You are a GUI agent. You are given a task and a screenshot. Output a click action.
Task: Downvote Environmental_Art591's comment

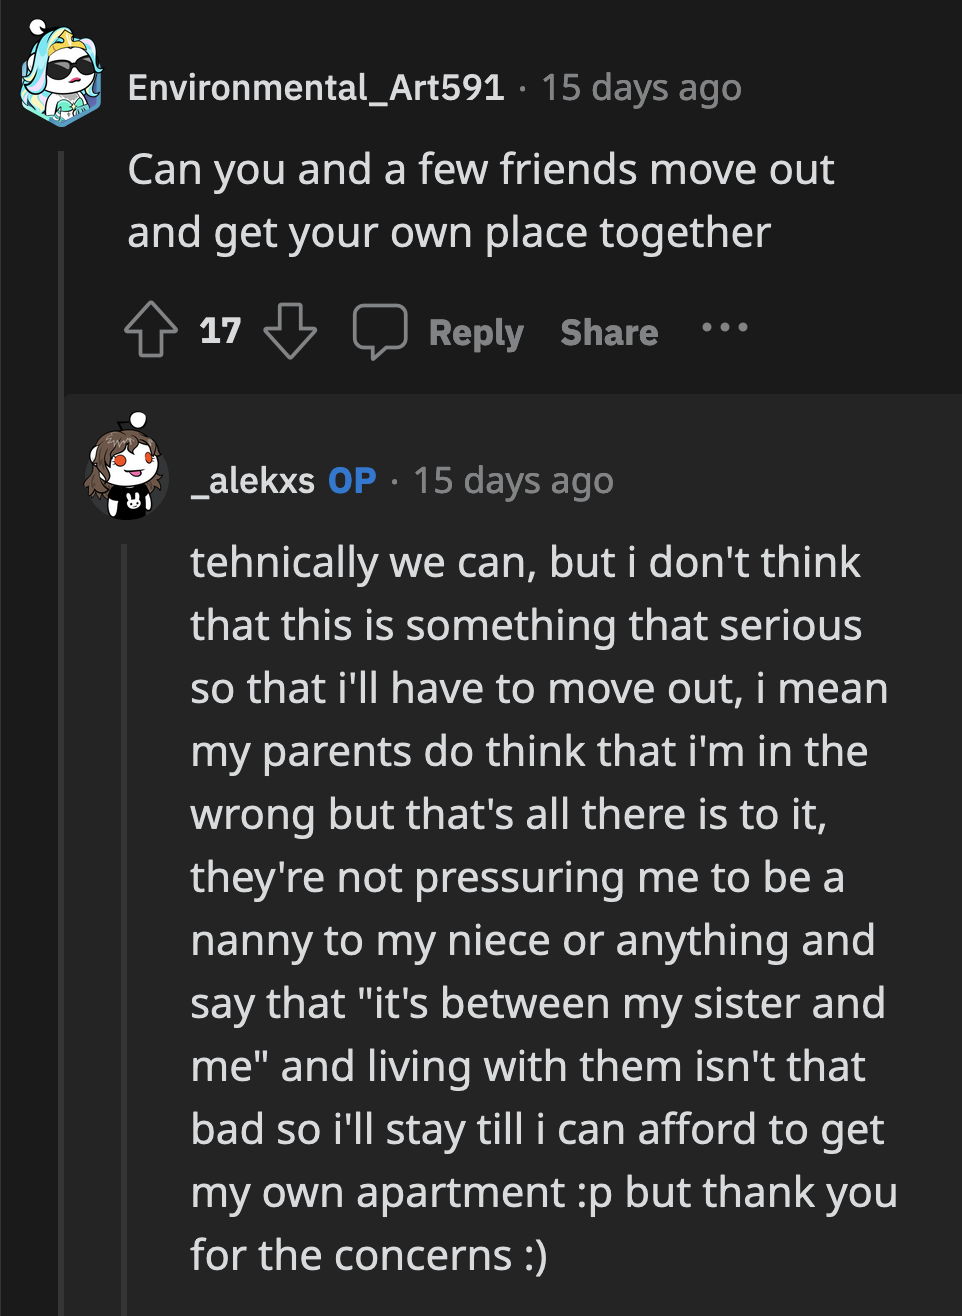point(290,331)
